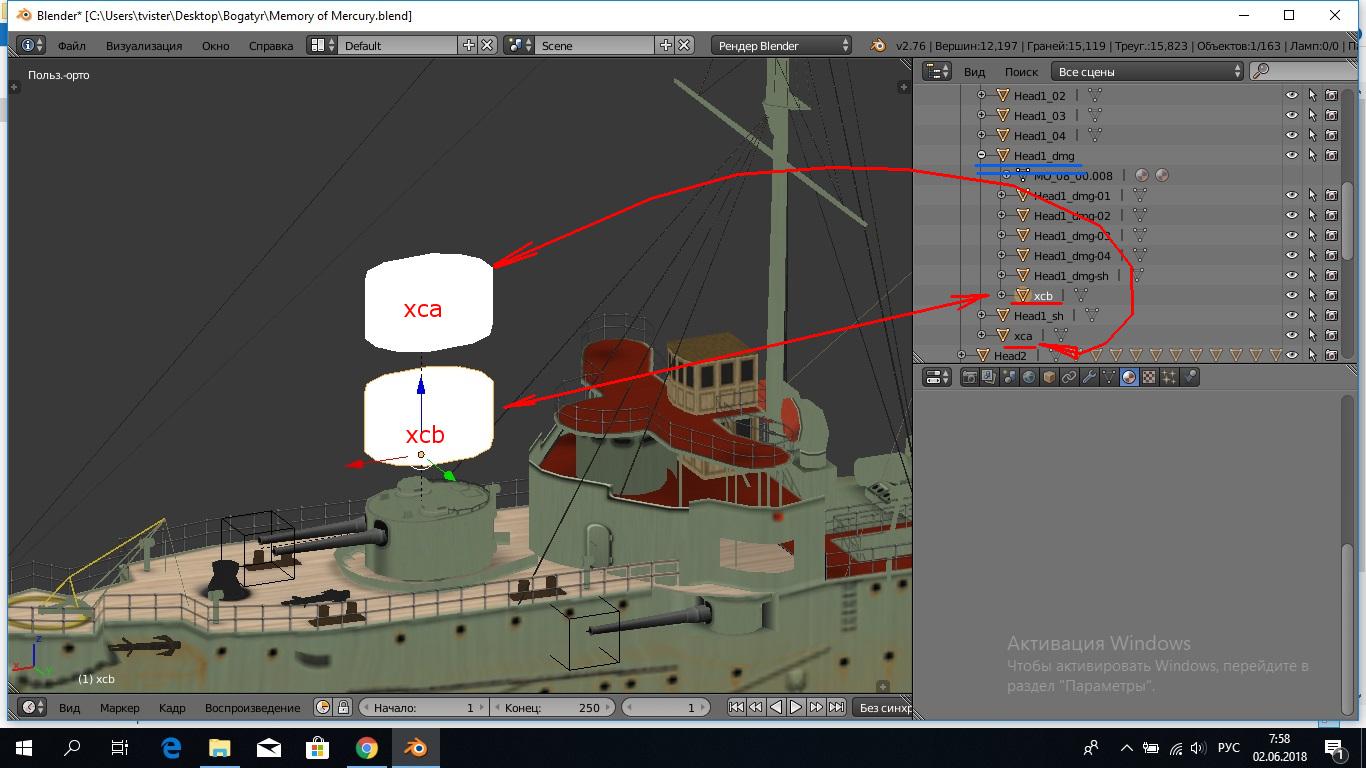Open Google Chrome from the Windows taskbar
Viewport: 1366px width, 768px height.
366,747
